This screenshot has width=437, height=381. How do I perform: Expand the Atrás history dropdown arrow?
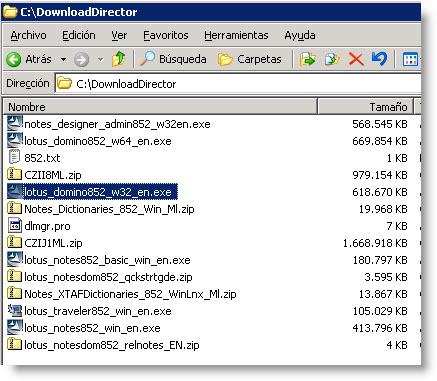coord(63,60)
